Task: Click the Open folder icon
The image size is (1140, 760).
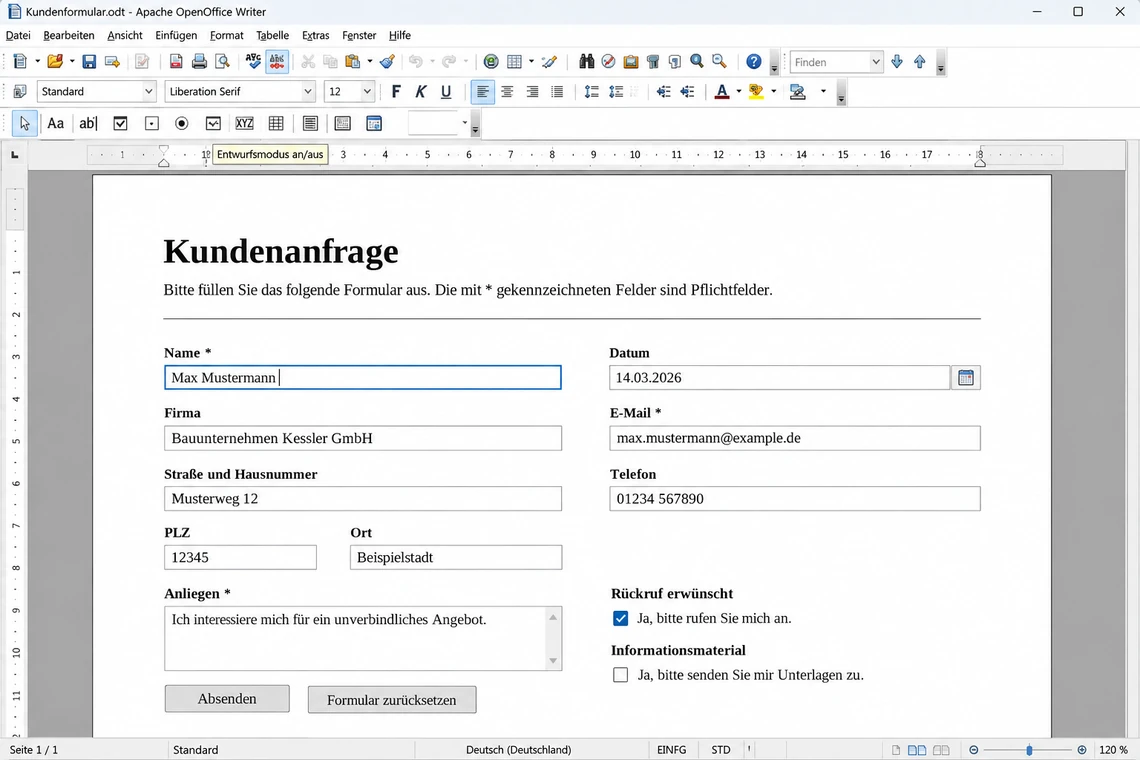Action: pos(55,62)
